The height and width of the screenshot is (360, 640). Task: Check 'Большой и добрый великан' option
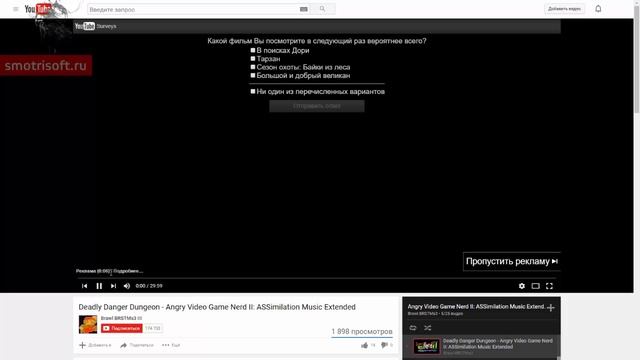pyautogui.click(x=253, y=76)
